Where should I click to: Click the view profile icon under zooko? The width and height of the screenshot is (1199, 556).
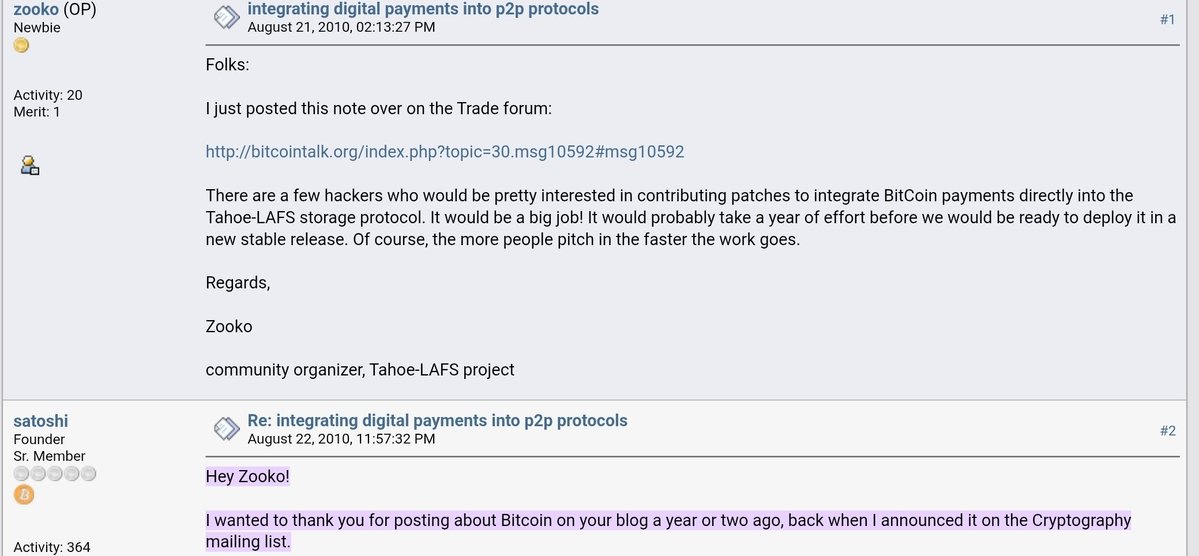click(30, 165)
